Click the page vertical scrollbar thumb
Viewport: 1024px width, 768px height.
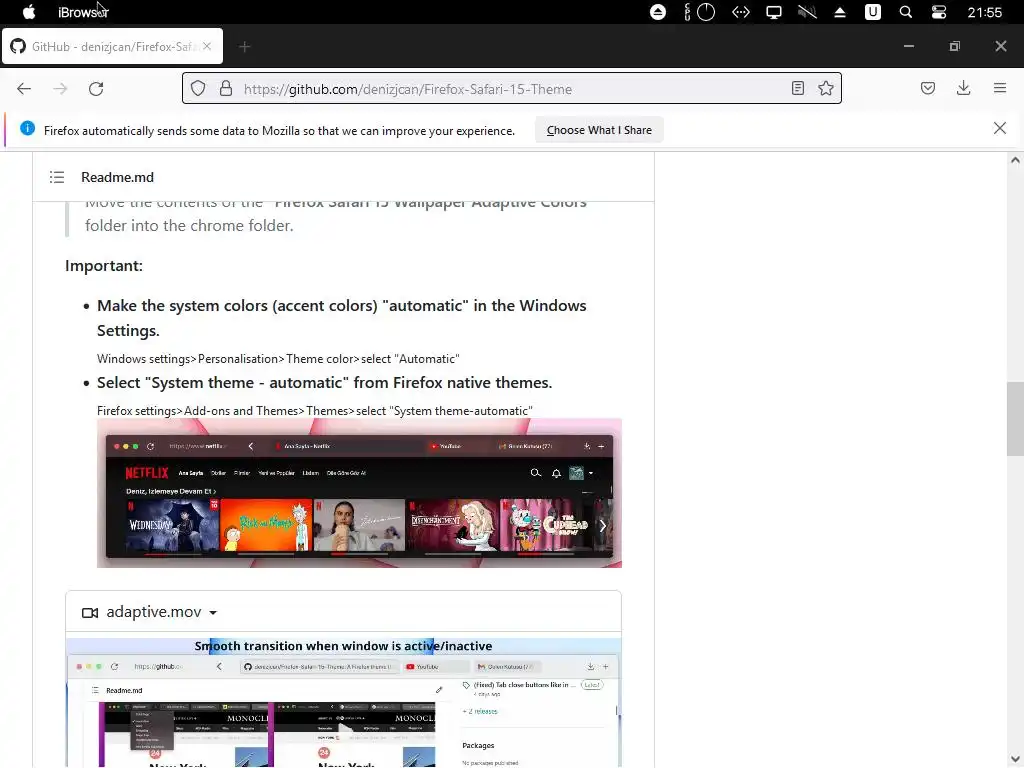1015,419
